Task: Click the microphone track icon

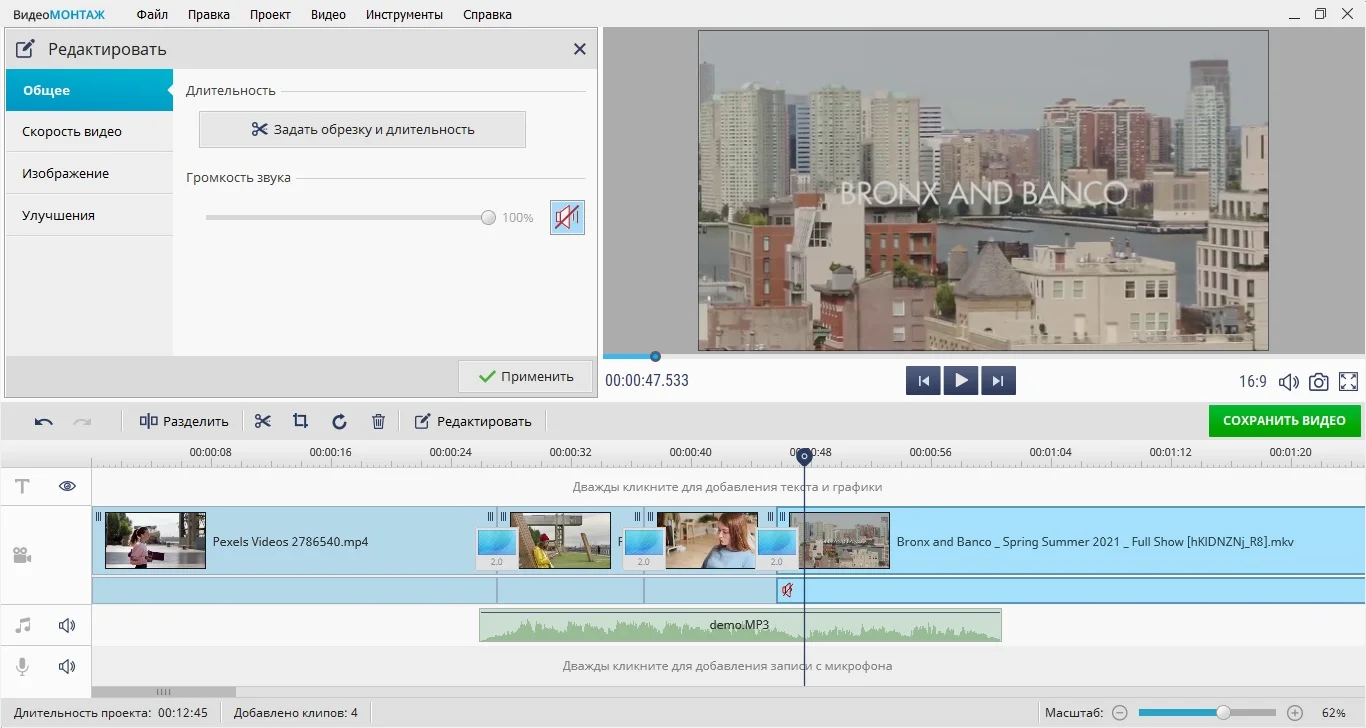Action: click(x=22, y=667)
